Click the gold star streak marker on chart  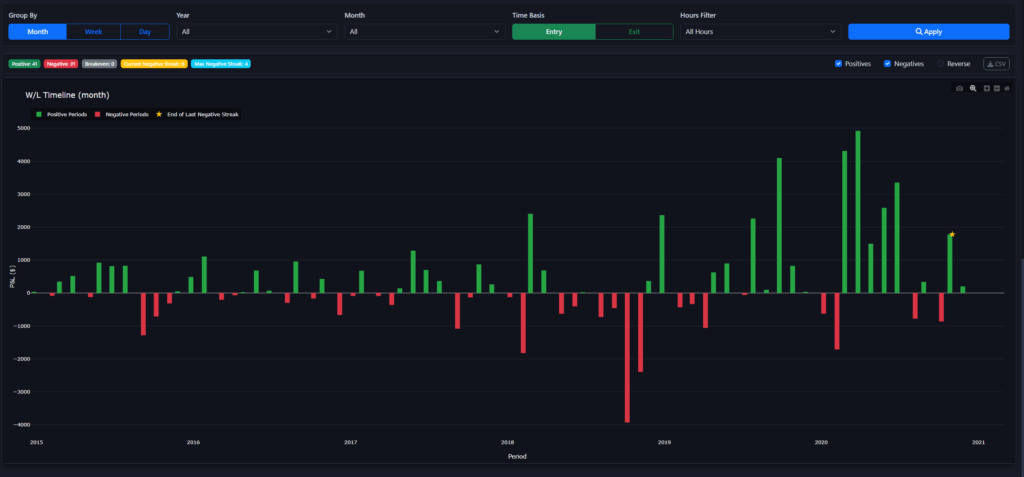tap(953, 234)
